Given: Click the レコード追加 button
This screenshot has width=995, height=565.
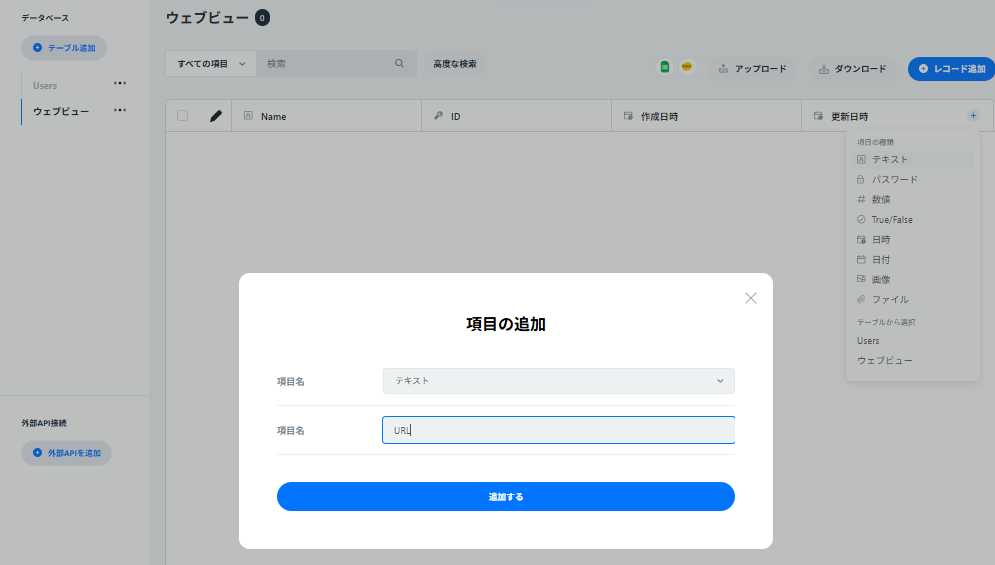Looking at the screenshot, I should pos(952,69).
